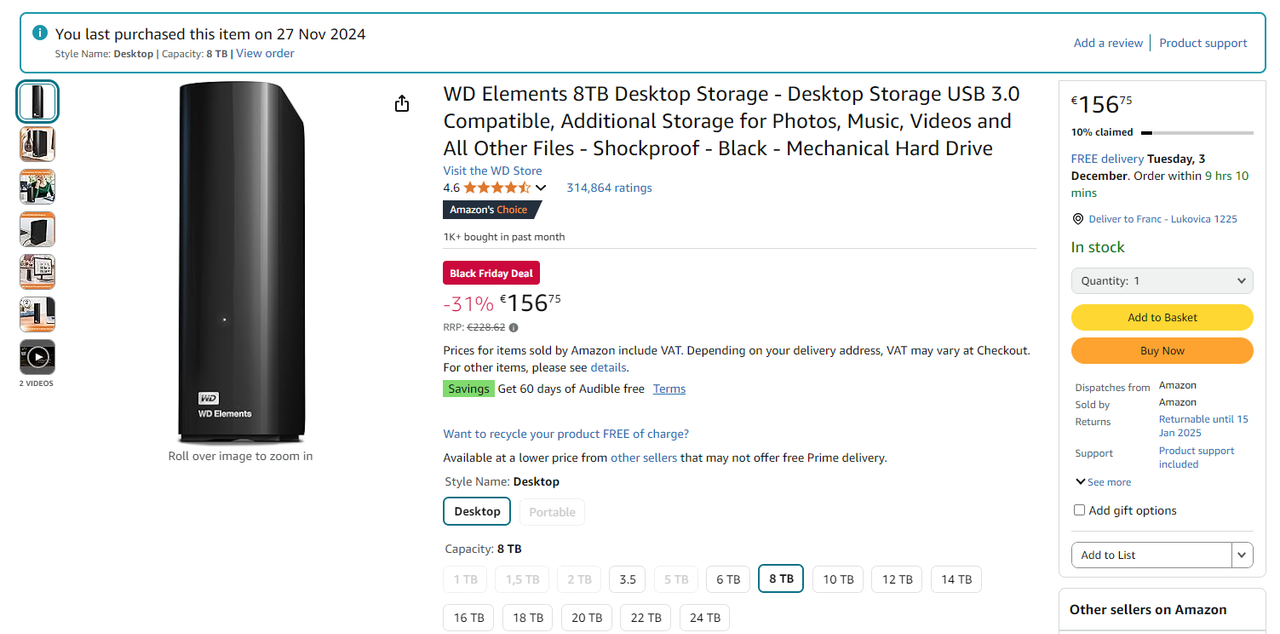
Task: Tick the Add gift options checkbox
Action: [x=1079, y=510]
